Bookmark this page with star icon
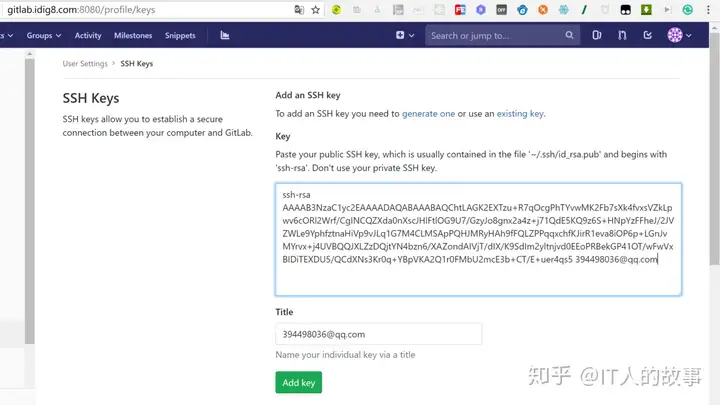Viewport: 720px width, 405px height. pyautogui.click(x=315, y=10)
